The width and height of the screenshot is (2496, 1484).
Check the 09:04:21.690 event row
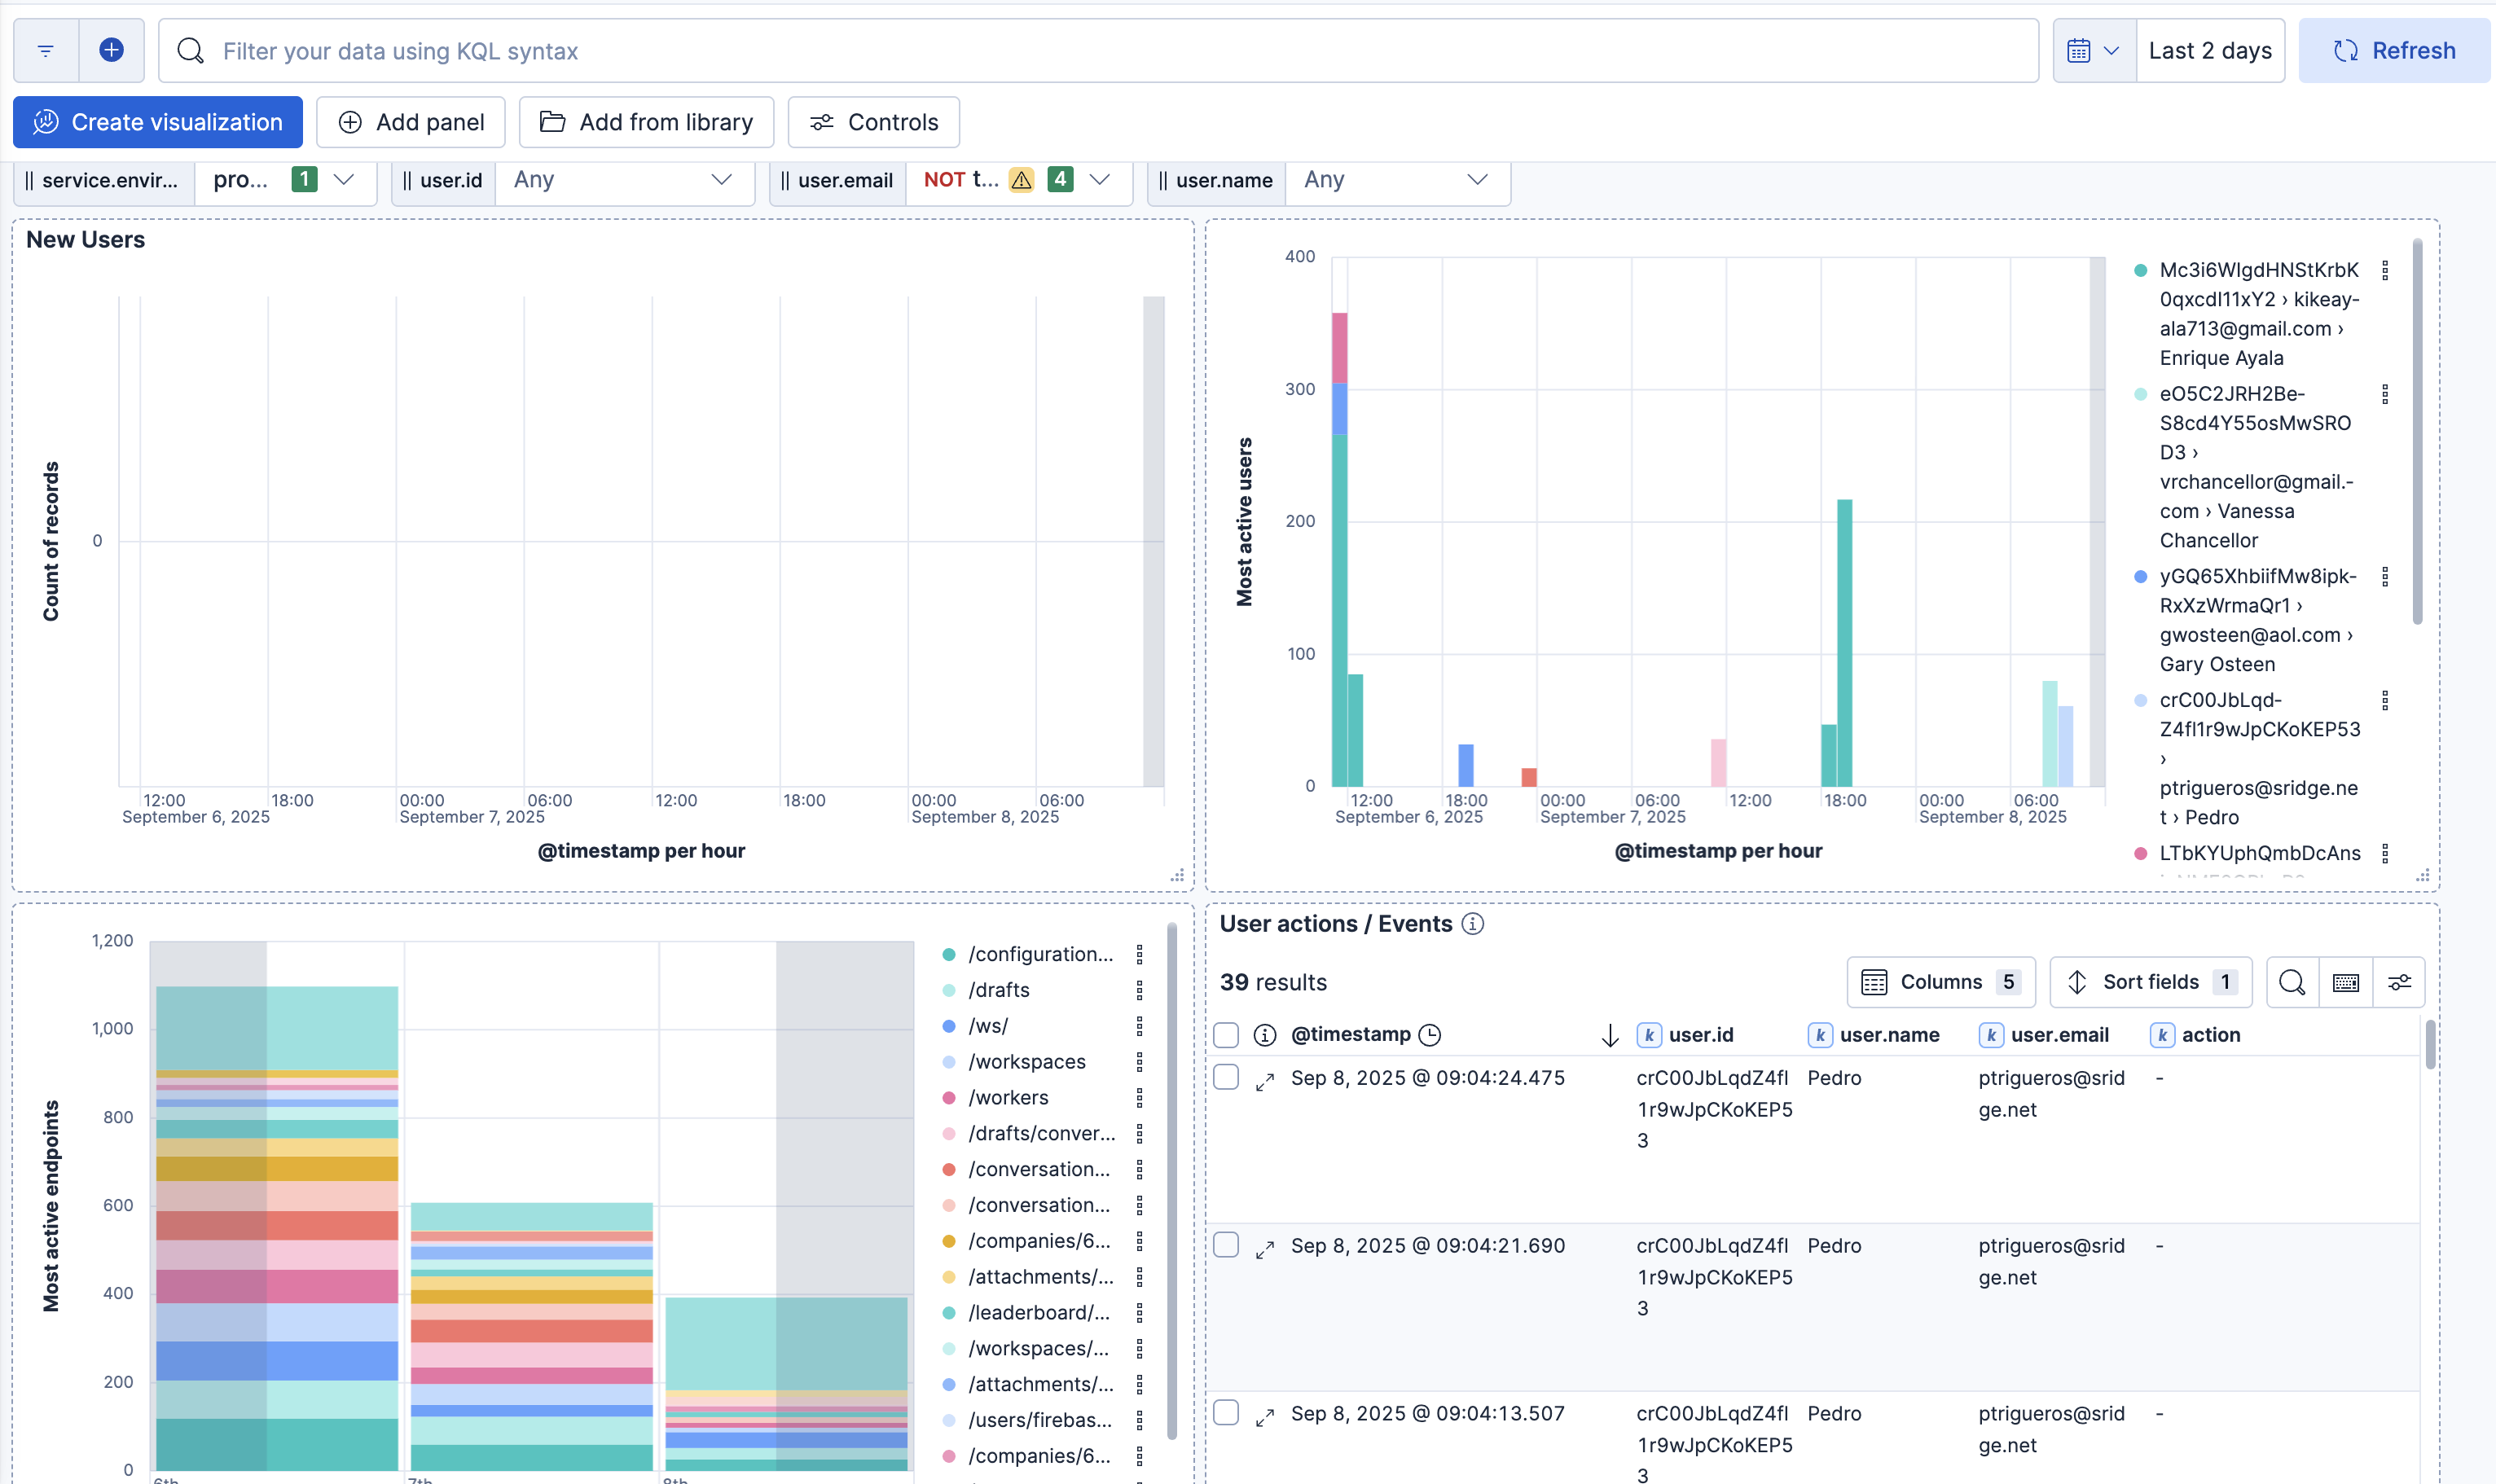(x=1226, y=1245)
